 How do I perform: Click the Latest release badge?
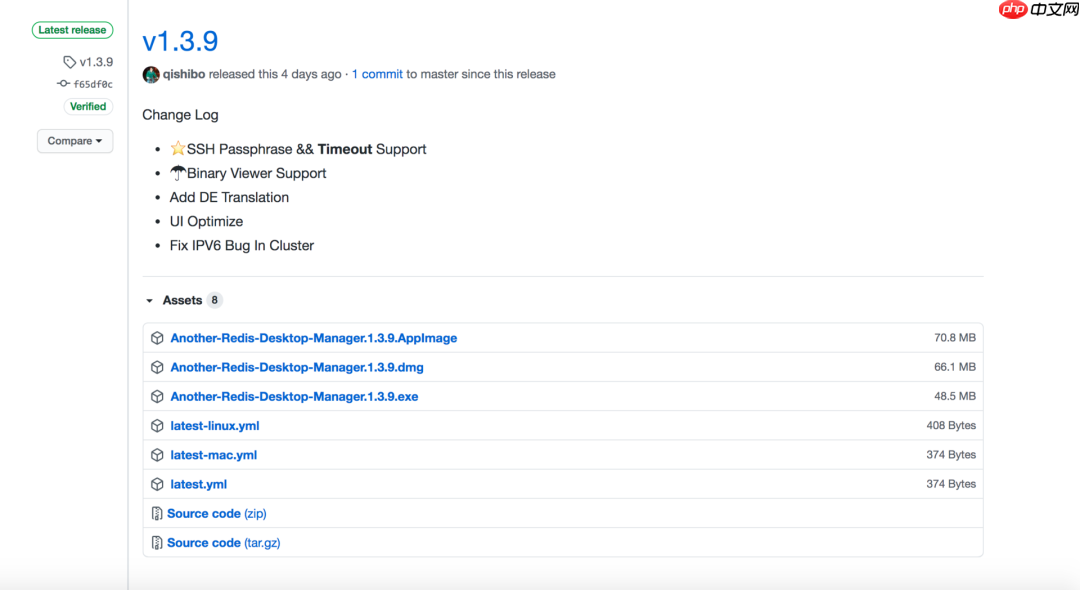(73, 30)
